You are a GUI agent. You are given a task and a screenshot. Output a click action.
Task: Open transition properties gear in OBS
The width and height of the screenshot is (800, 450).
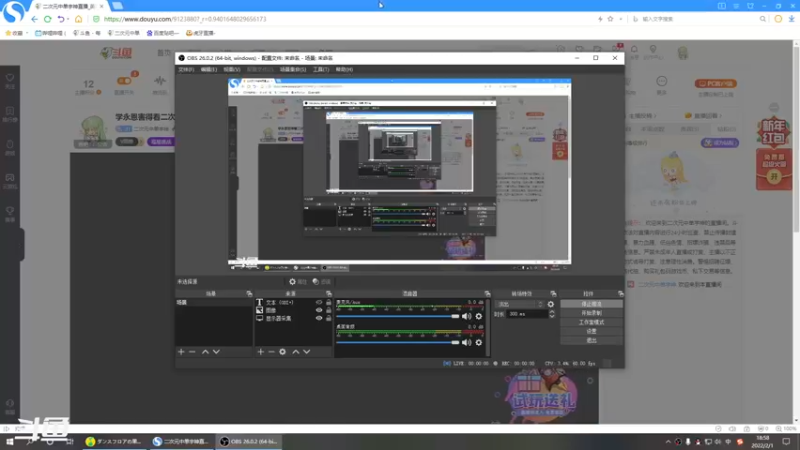coord(551,304)
